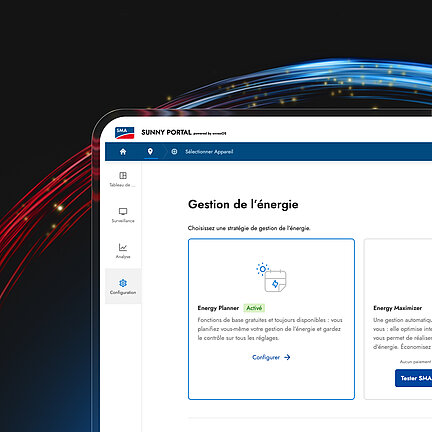432x432 pixels.
Task: Open the Configuration gear icon
Action: [x=123, y=283]
